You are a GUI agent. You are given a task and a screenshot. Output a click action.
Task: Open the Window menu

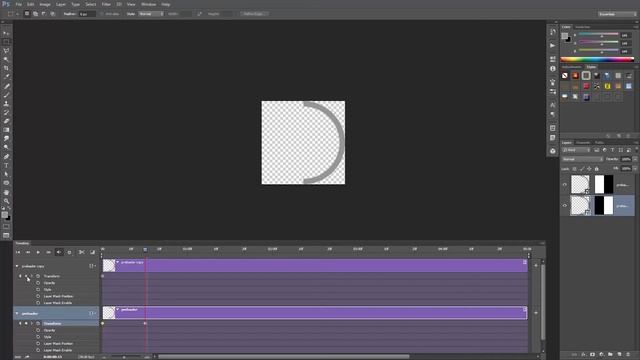pyautogui.click(x=149, y=4)
